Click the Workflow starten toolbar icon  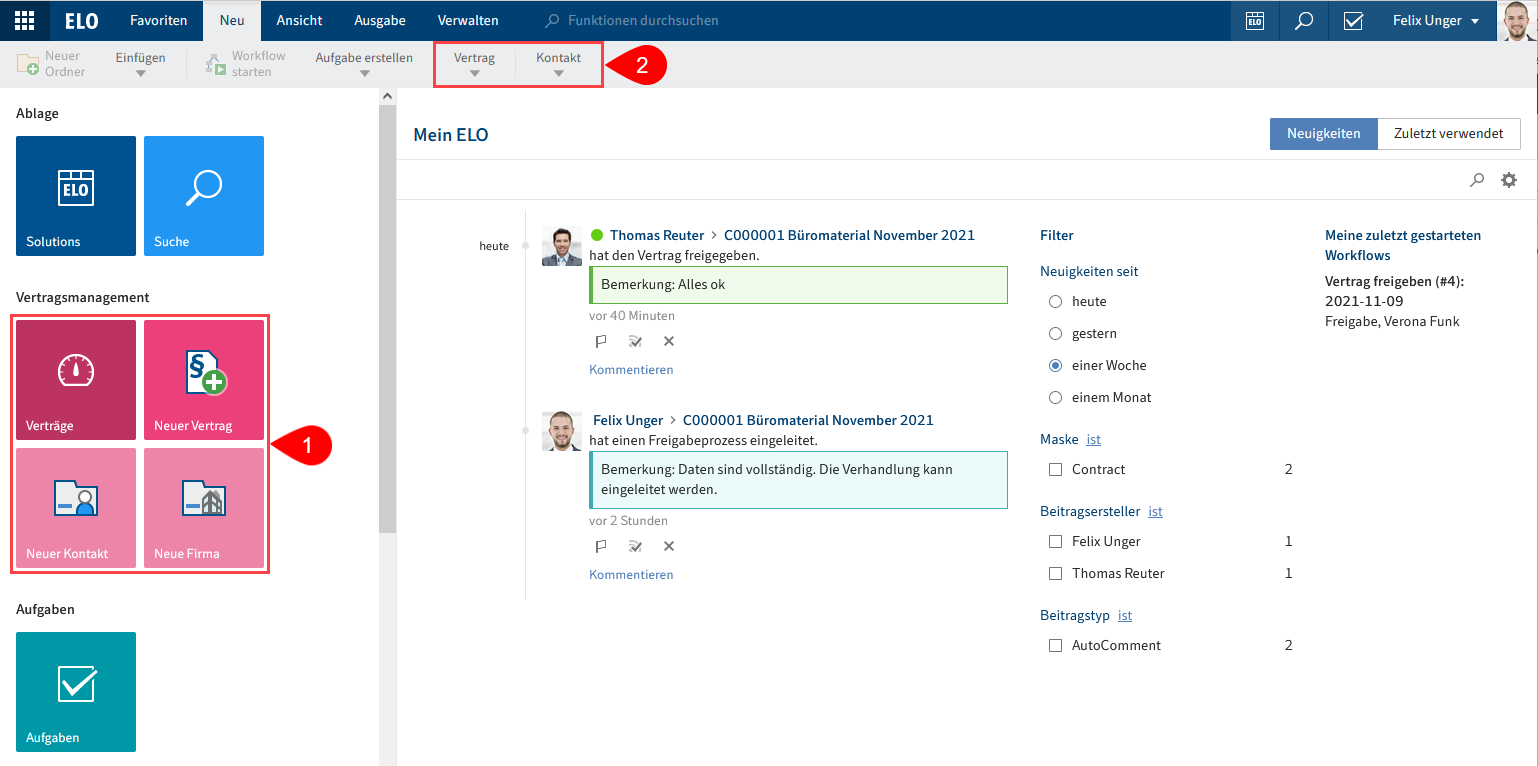(x=215, y=65)
